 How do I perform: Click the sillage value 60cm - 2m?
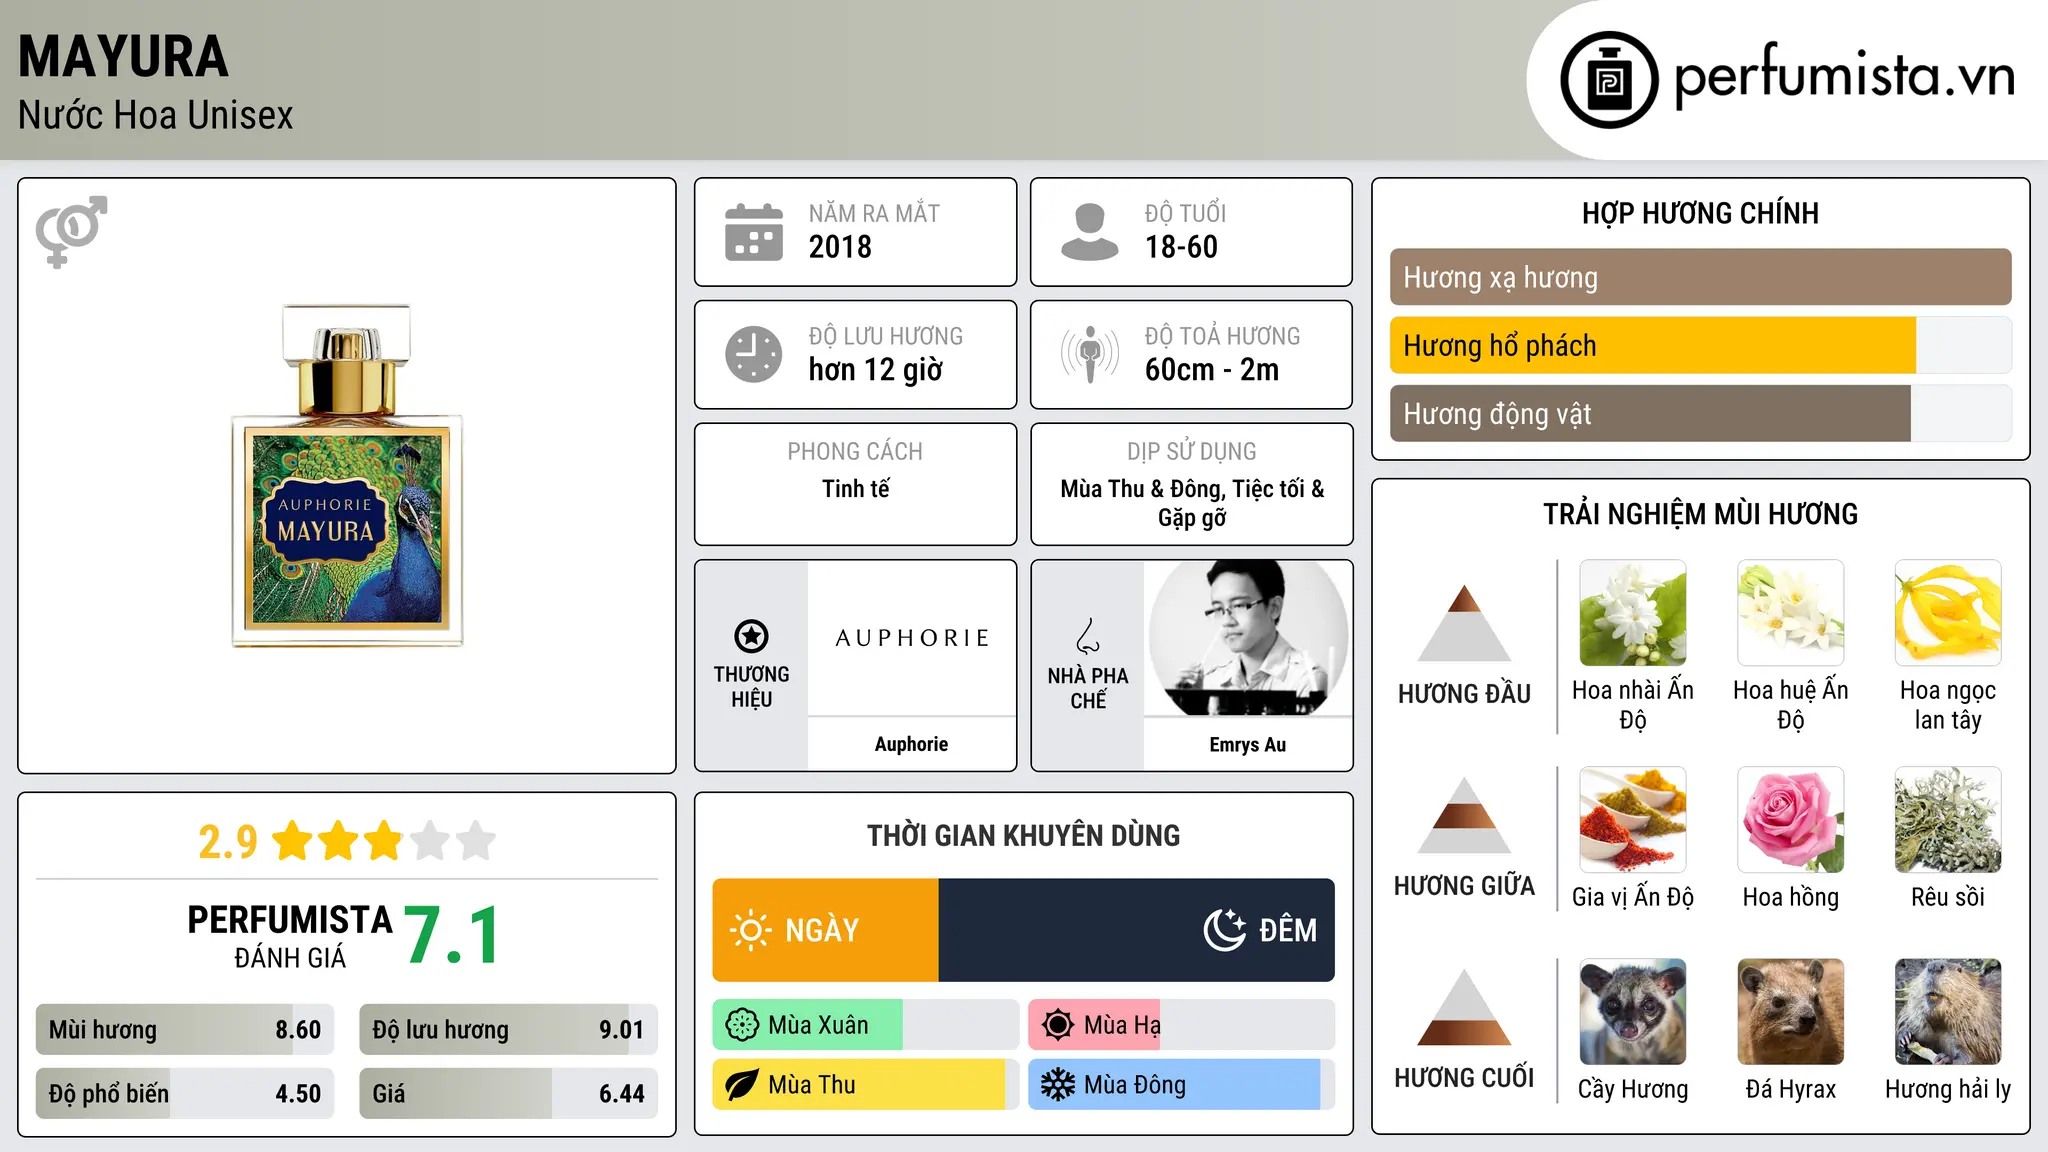point(1211,370)
